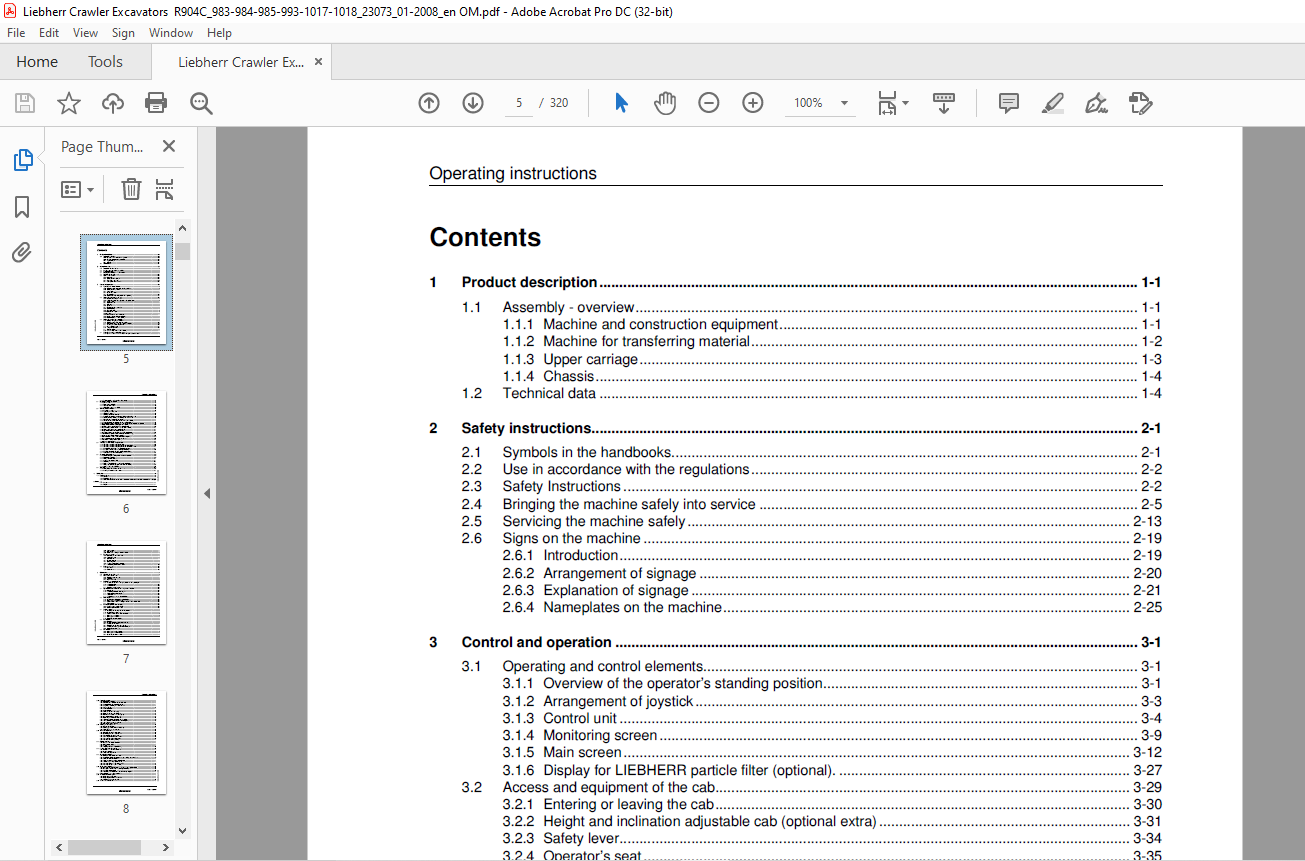Open contents entry 1.2 Technical data
The height and width of the screenshot is (861, 1305).
pyautogui.click(x=811, y=394)
